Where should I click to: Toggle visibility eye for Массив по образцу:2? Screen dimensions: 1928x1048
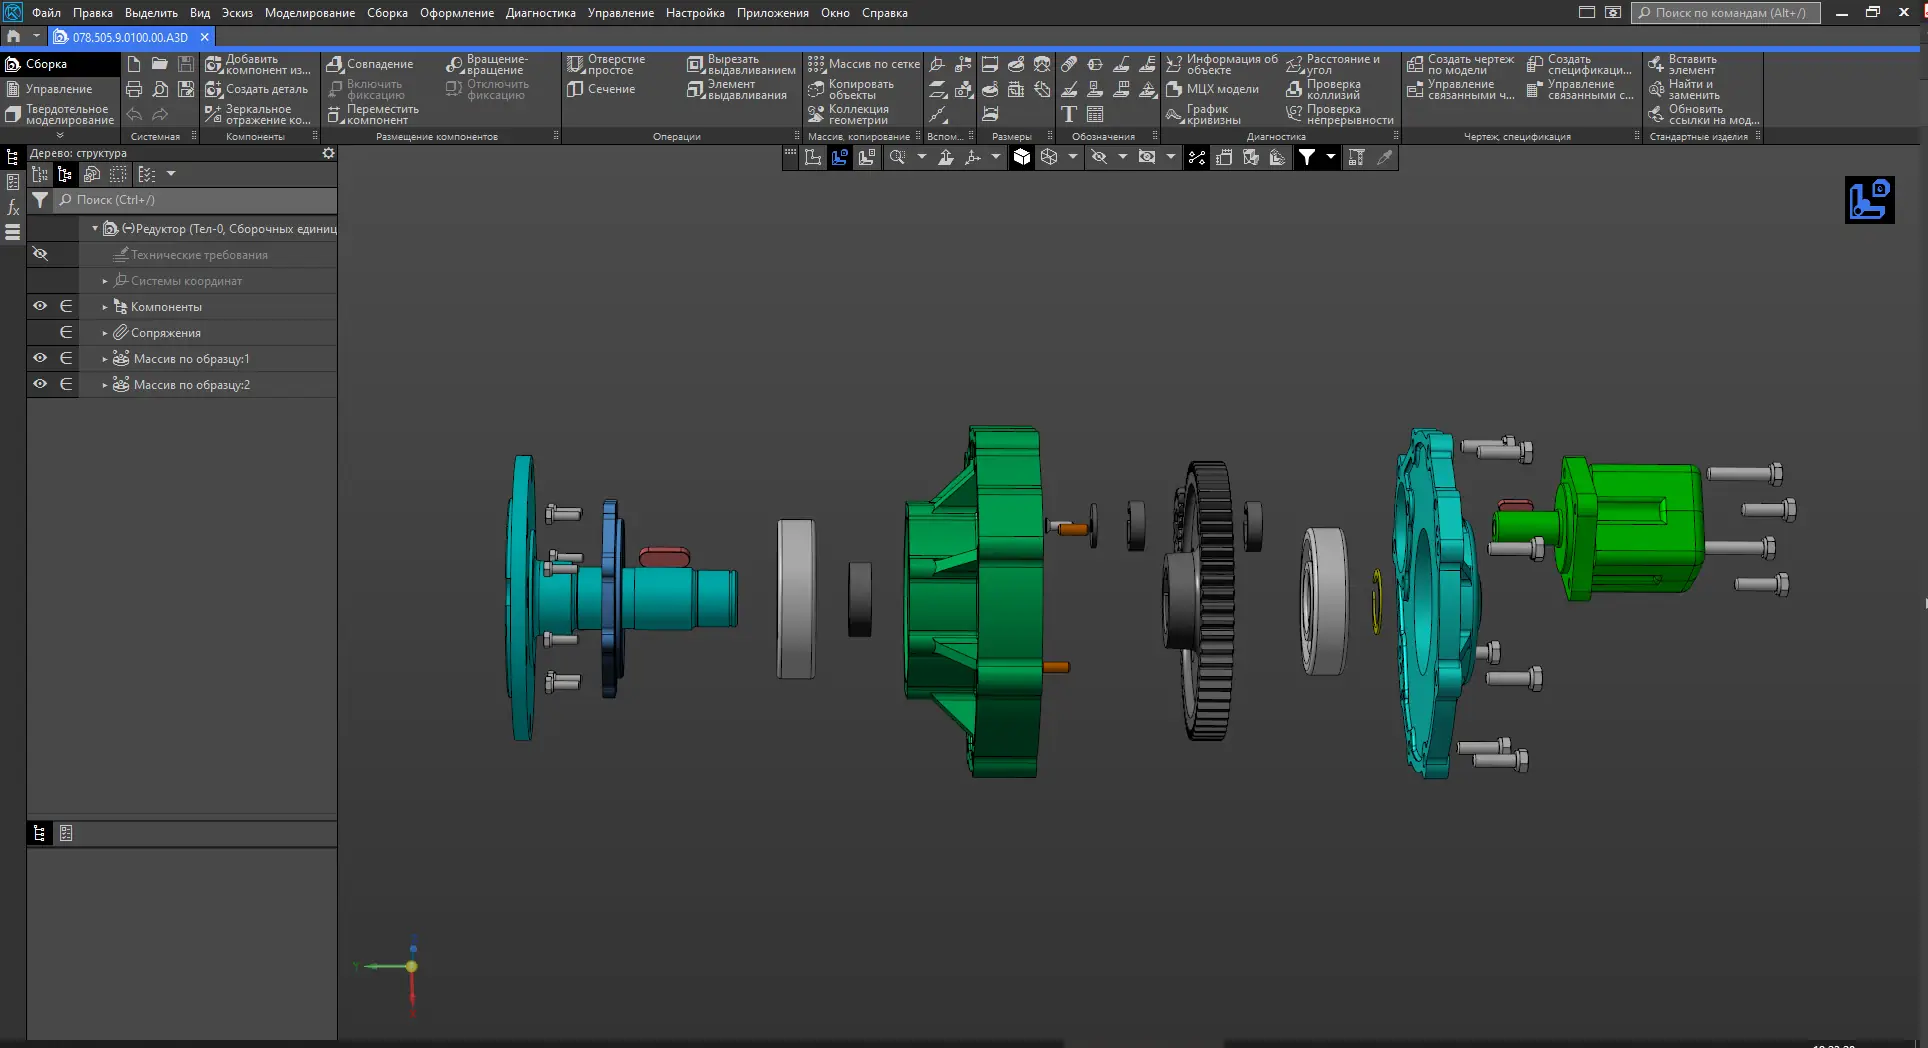point(40,384)
